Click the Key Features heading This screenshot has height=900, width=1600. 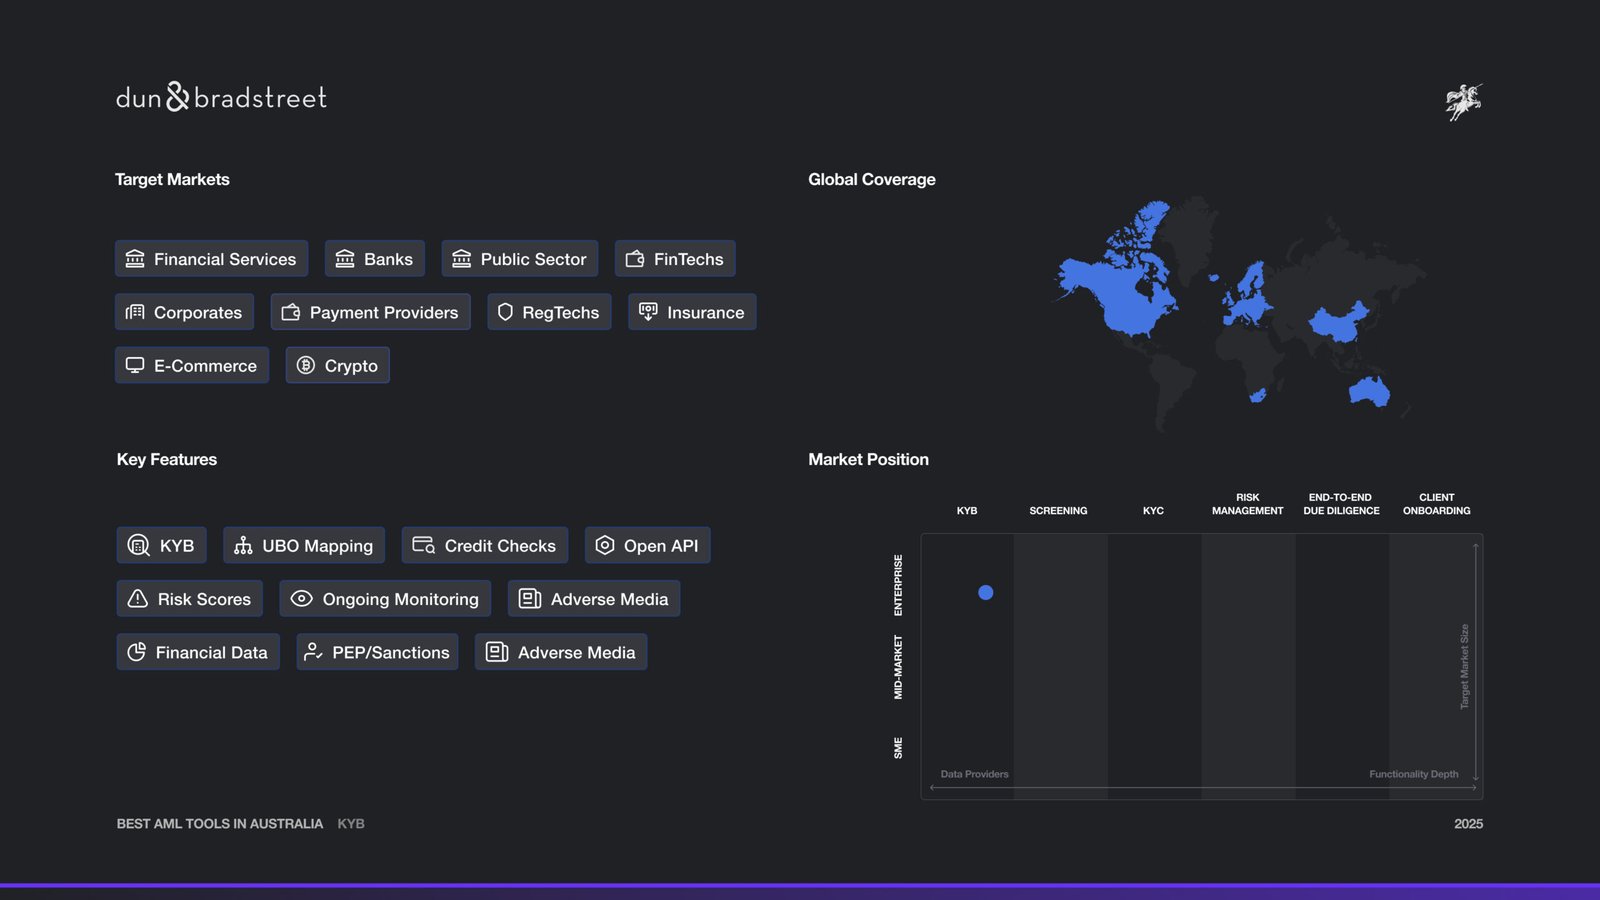coord(167,459)
